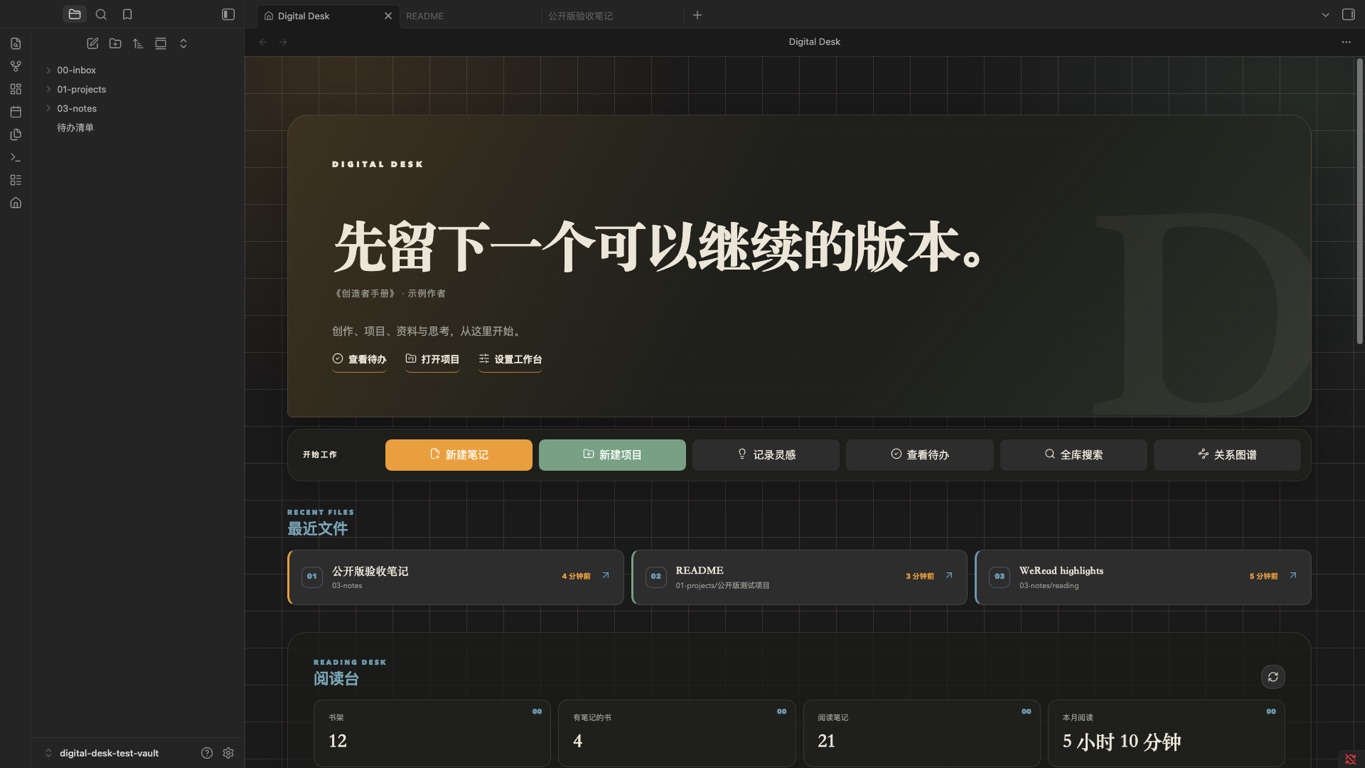Open the 书架 stat card showing 12
The image size is (1365, 768).
pos(432,733)
